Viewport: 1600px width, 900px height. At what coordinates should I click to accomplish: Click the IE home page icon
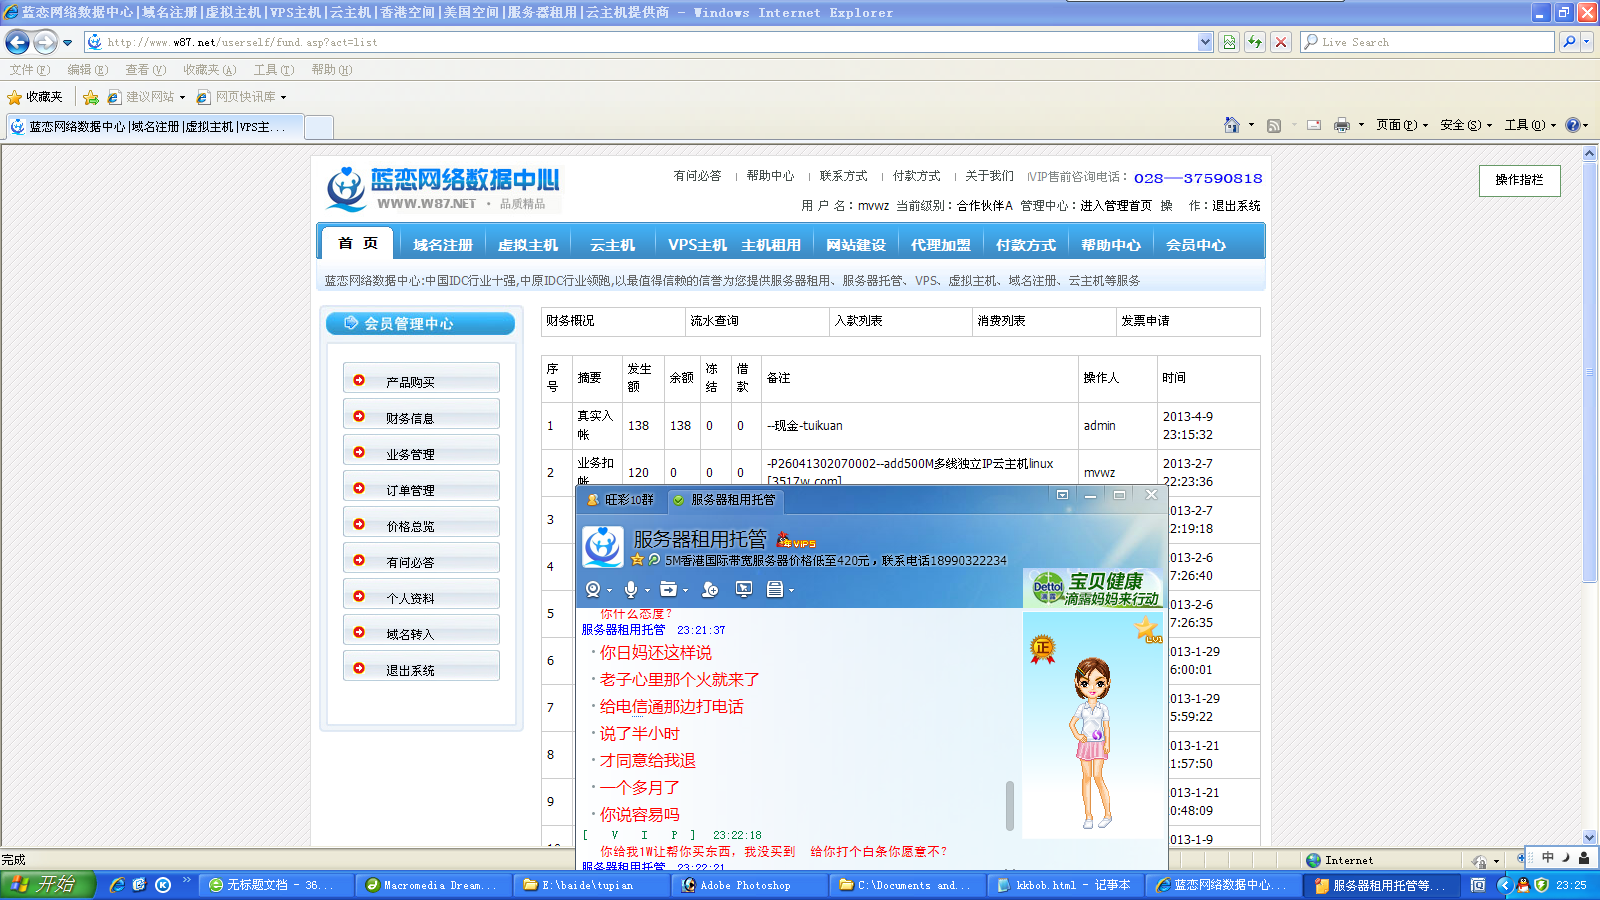point(1232,125)
